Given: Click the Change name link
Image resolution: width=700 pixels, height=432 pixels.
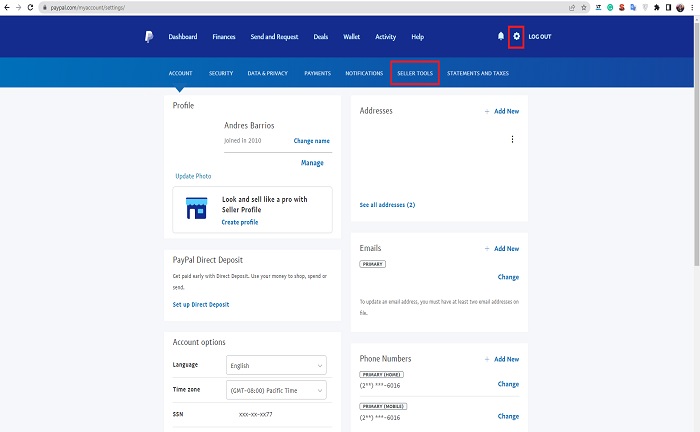Looking at the screenshot, I should [312, 141].
